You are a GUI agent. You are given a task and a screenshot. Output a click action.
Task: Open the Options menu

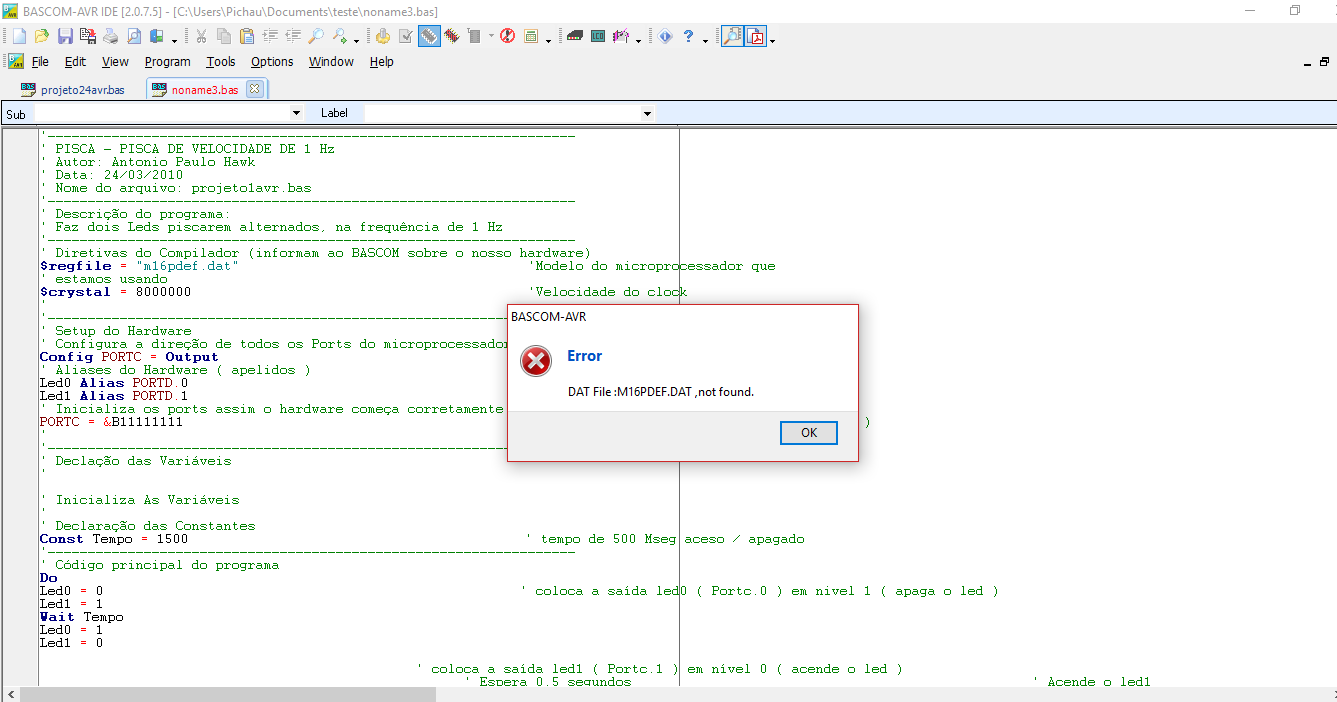[272, 62]
